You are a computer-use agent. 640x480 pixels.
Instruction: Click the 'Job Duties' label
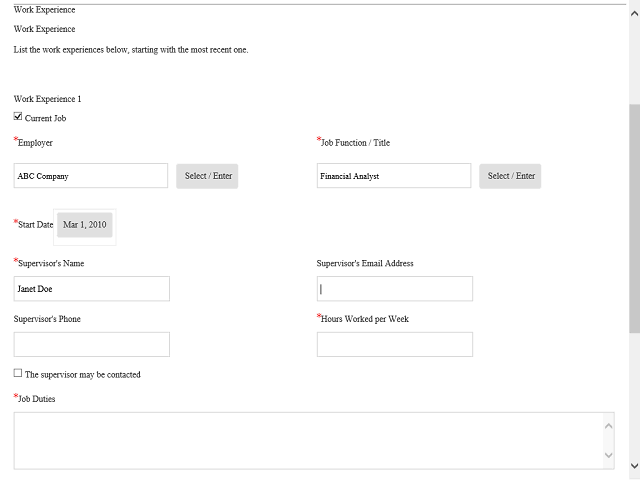point(36,399)
